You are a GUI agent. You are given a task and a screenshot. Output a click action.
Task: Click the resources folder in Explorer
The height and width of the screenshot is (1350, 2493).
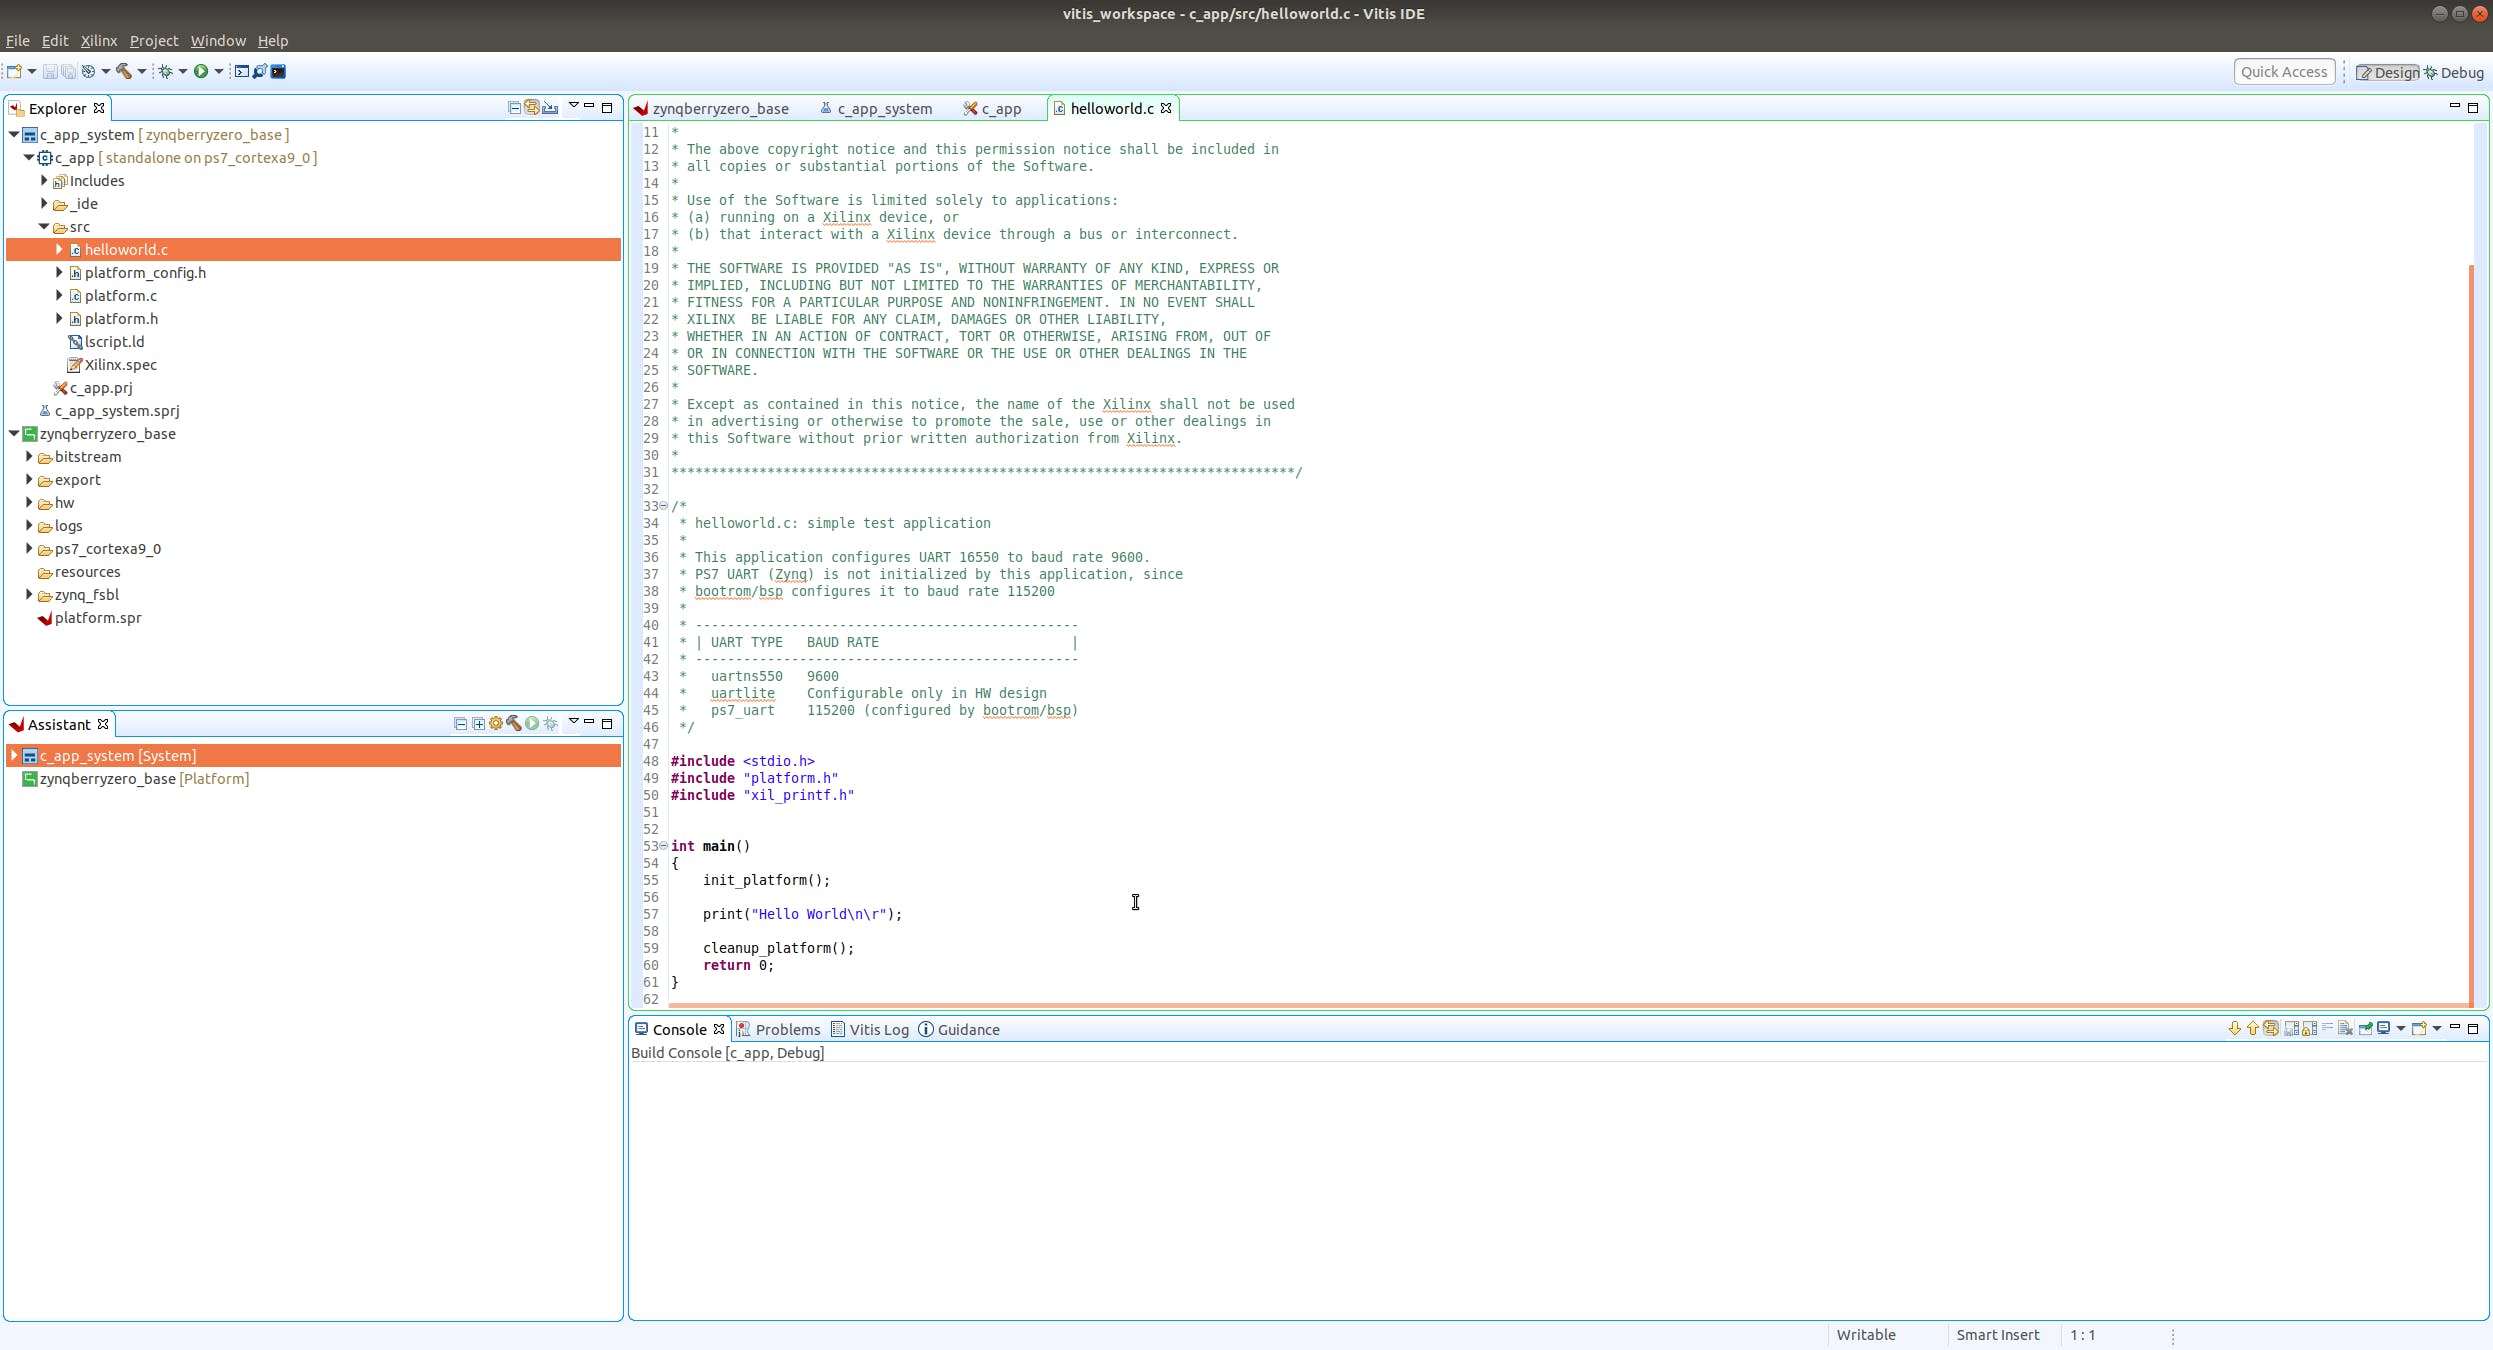(x=79, y=572)
